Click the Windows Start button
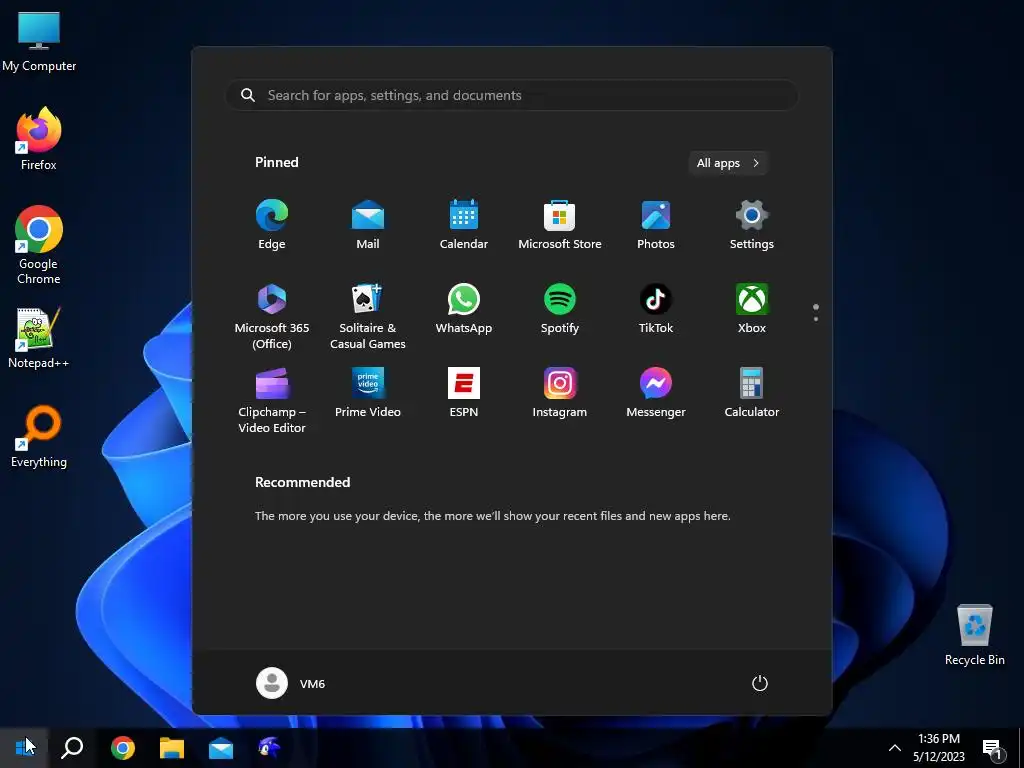Image resolution: width=1024 pixels, height=768 pixels. coord(24,747)
